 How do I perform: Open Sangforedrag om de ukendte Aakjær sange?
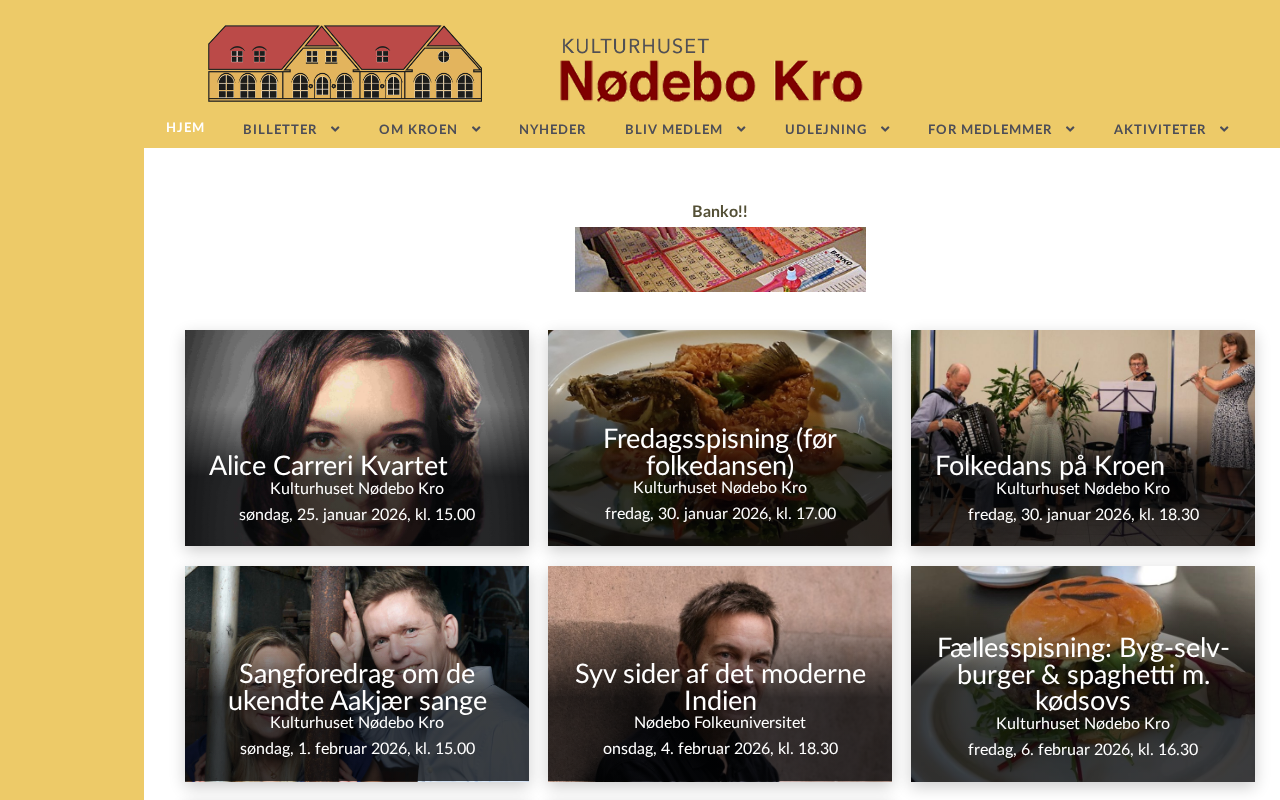[x=357, y=674]
